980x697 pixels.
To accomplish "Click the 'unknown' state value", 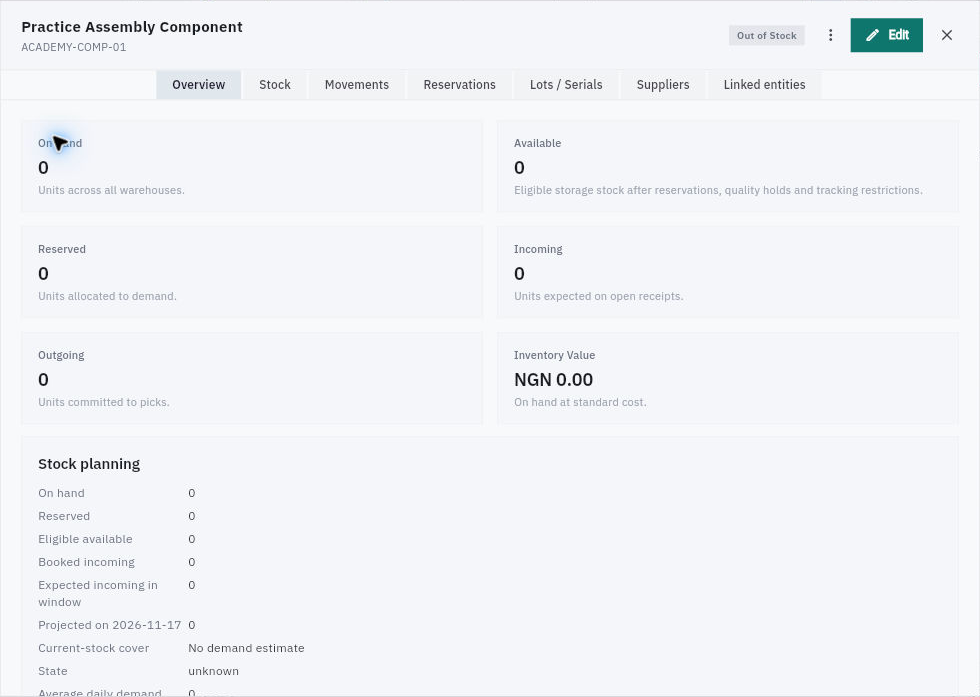I will click(x=213, y=671).
